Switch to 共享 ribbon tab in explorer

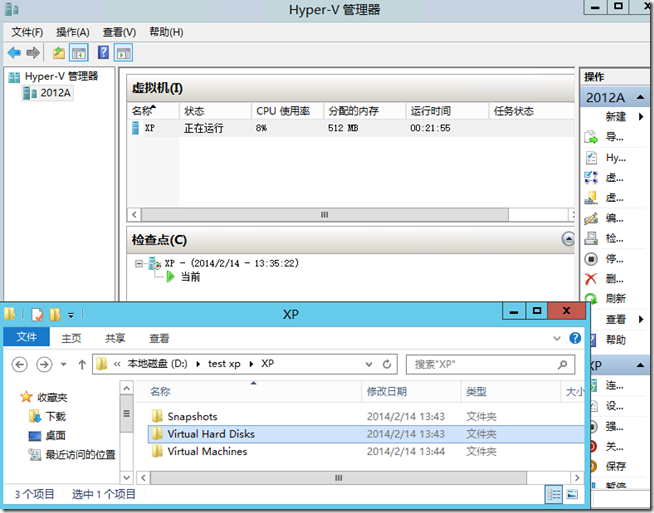(x=115, y=338)
